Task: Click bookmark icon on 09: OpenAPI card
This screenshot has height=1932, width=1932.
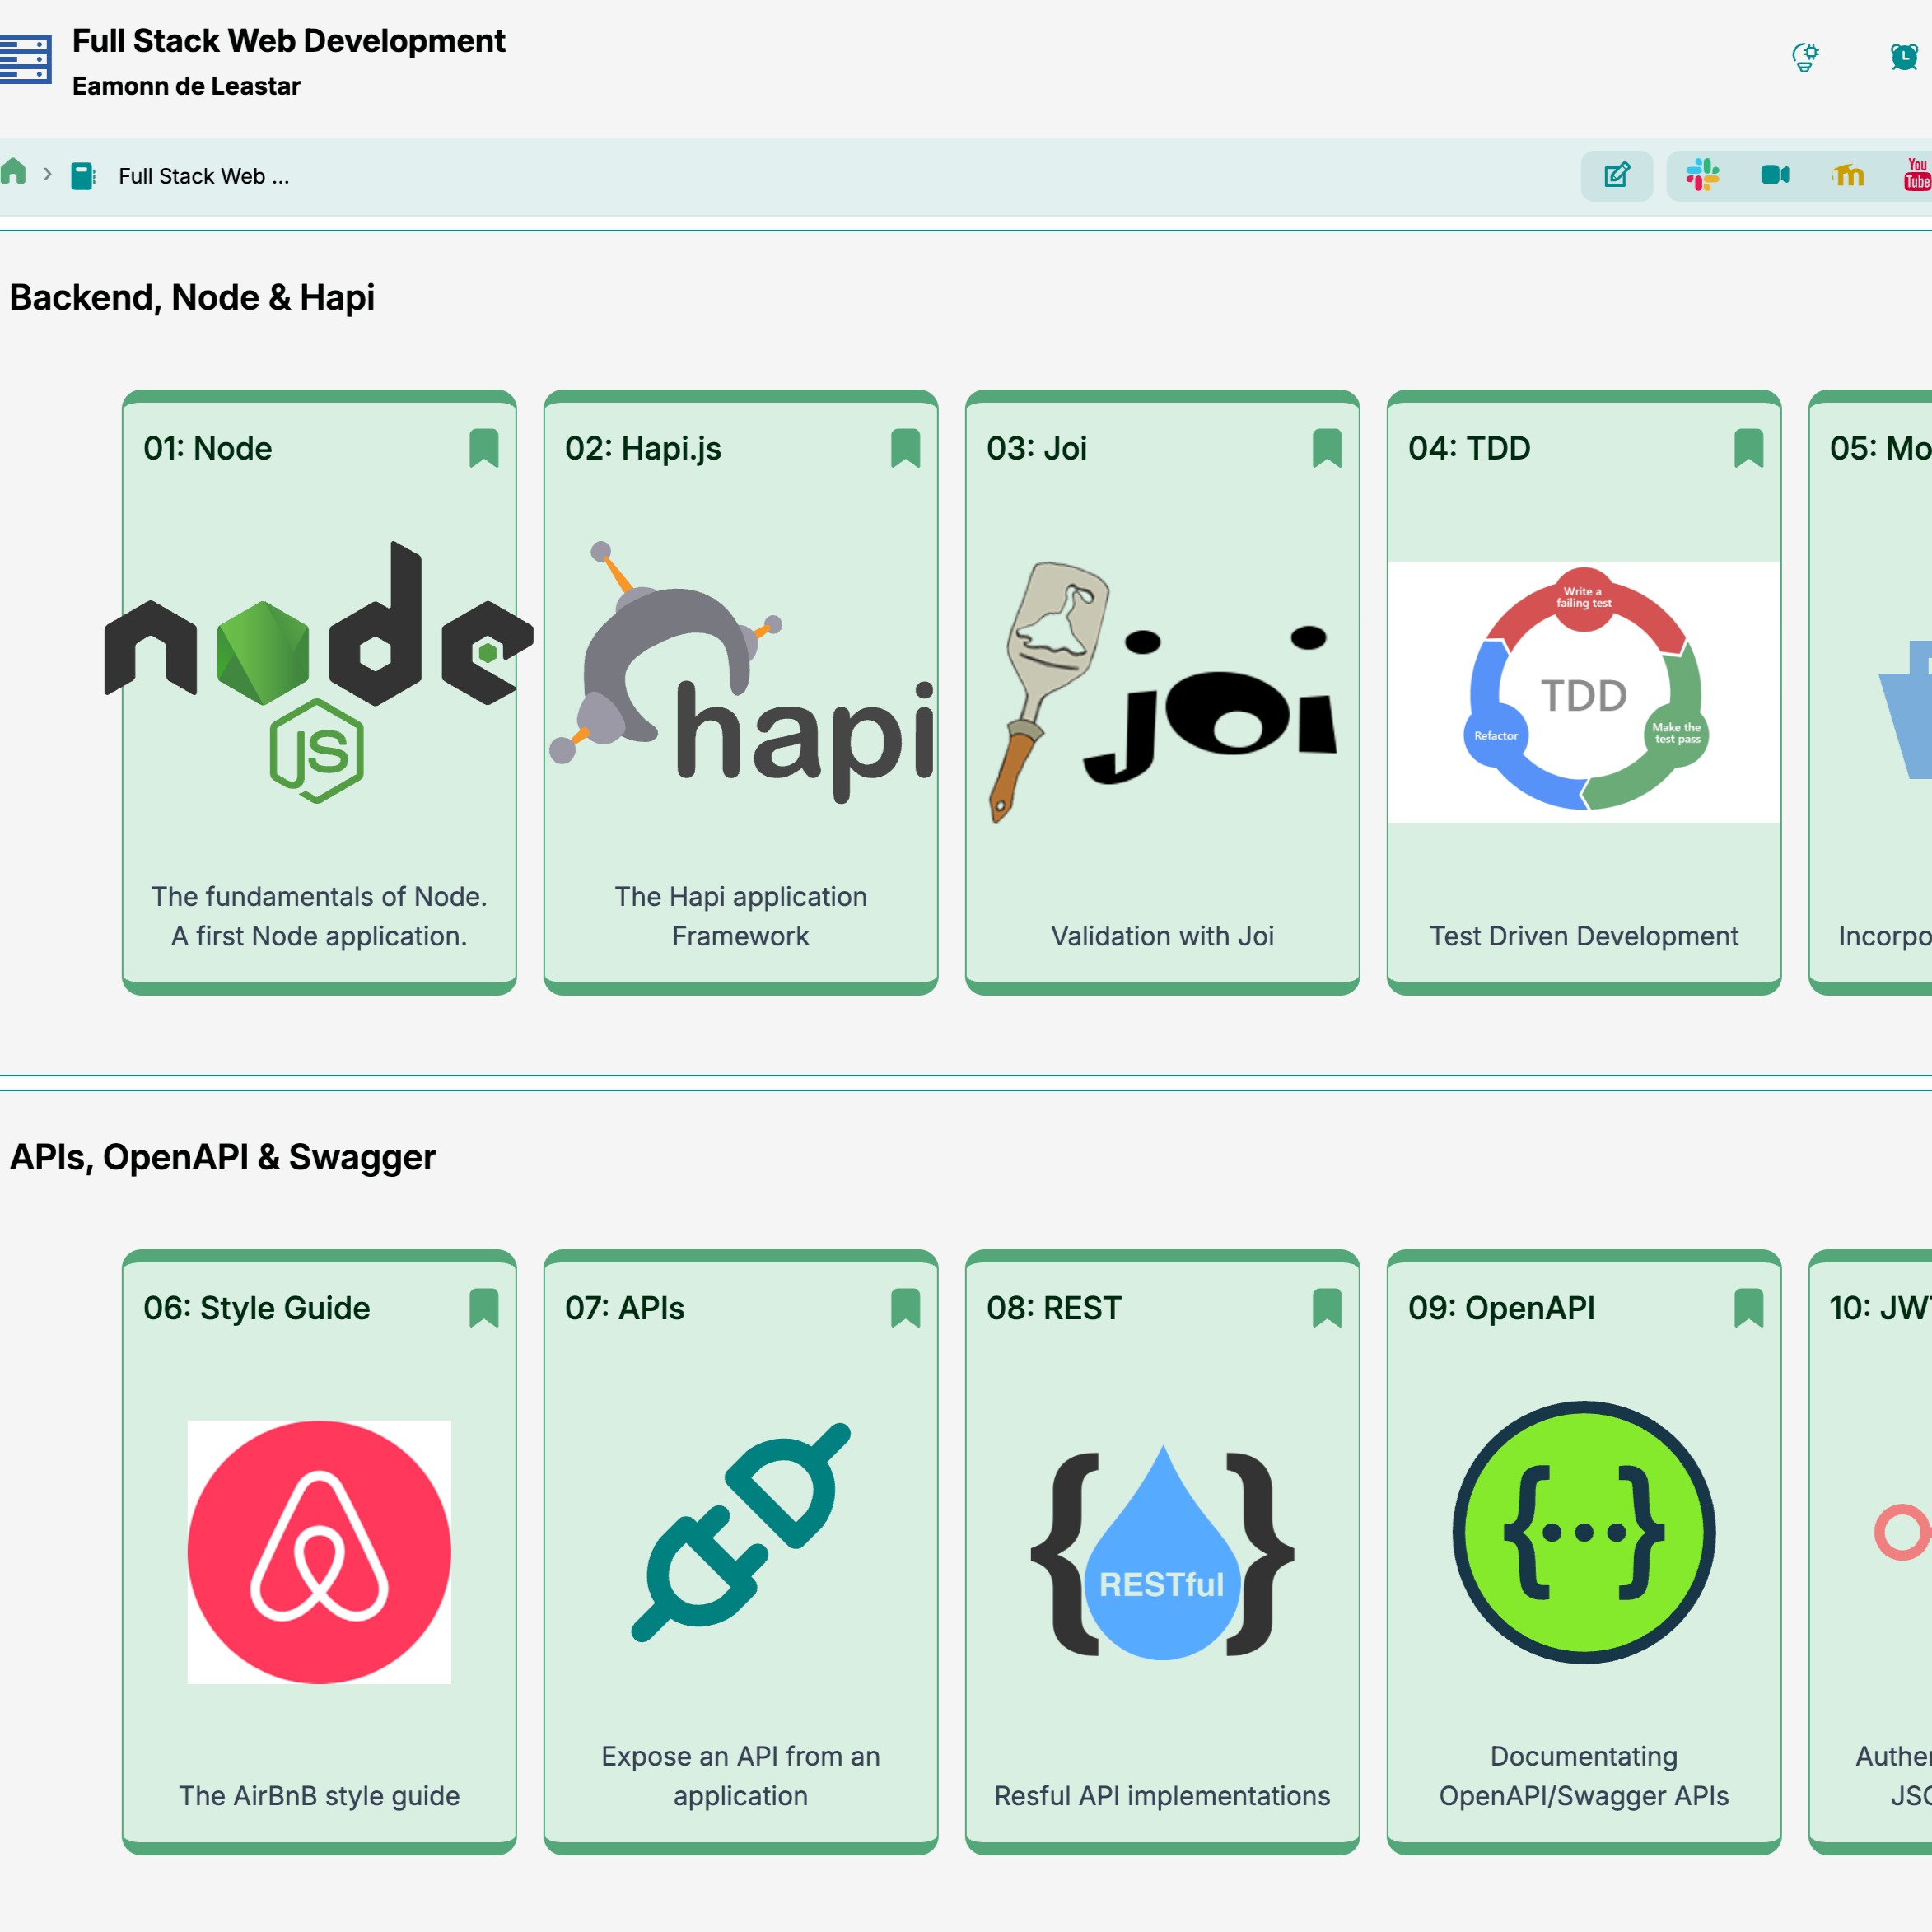Action: tap(1749, 1308)
